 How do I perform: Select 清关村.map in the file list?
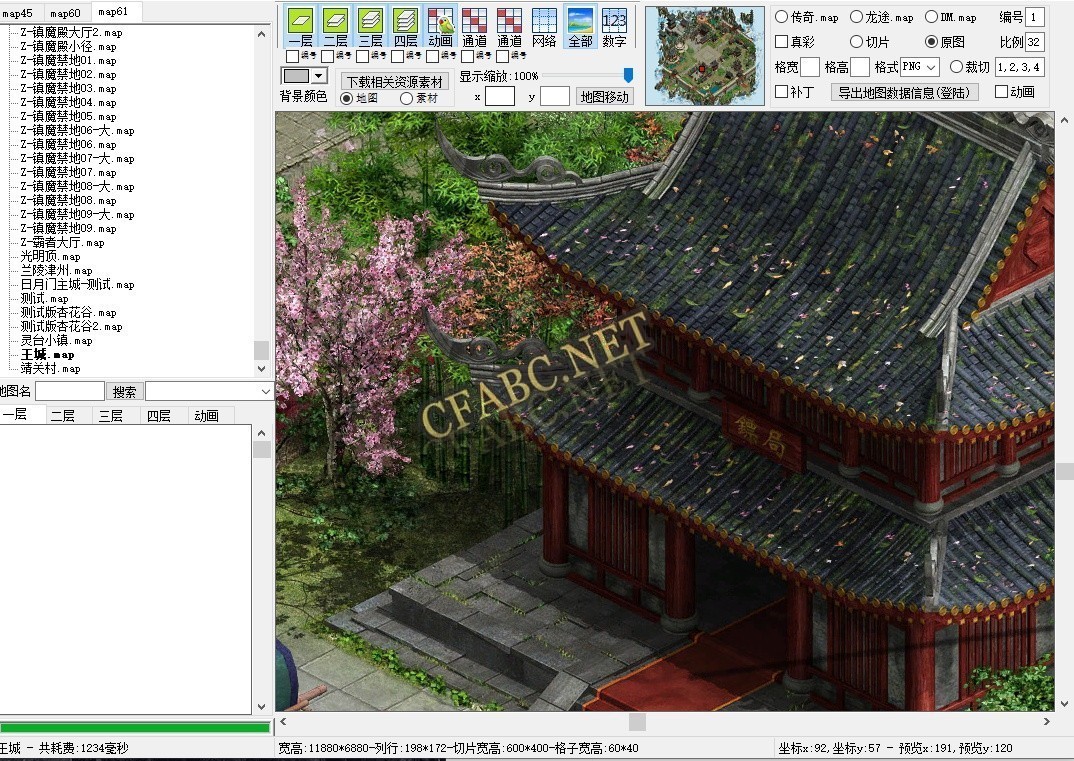(50, 369)
